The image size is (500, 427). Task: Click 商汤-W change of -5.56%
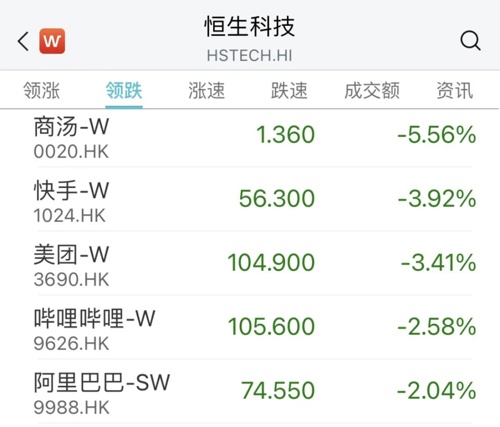437,135
